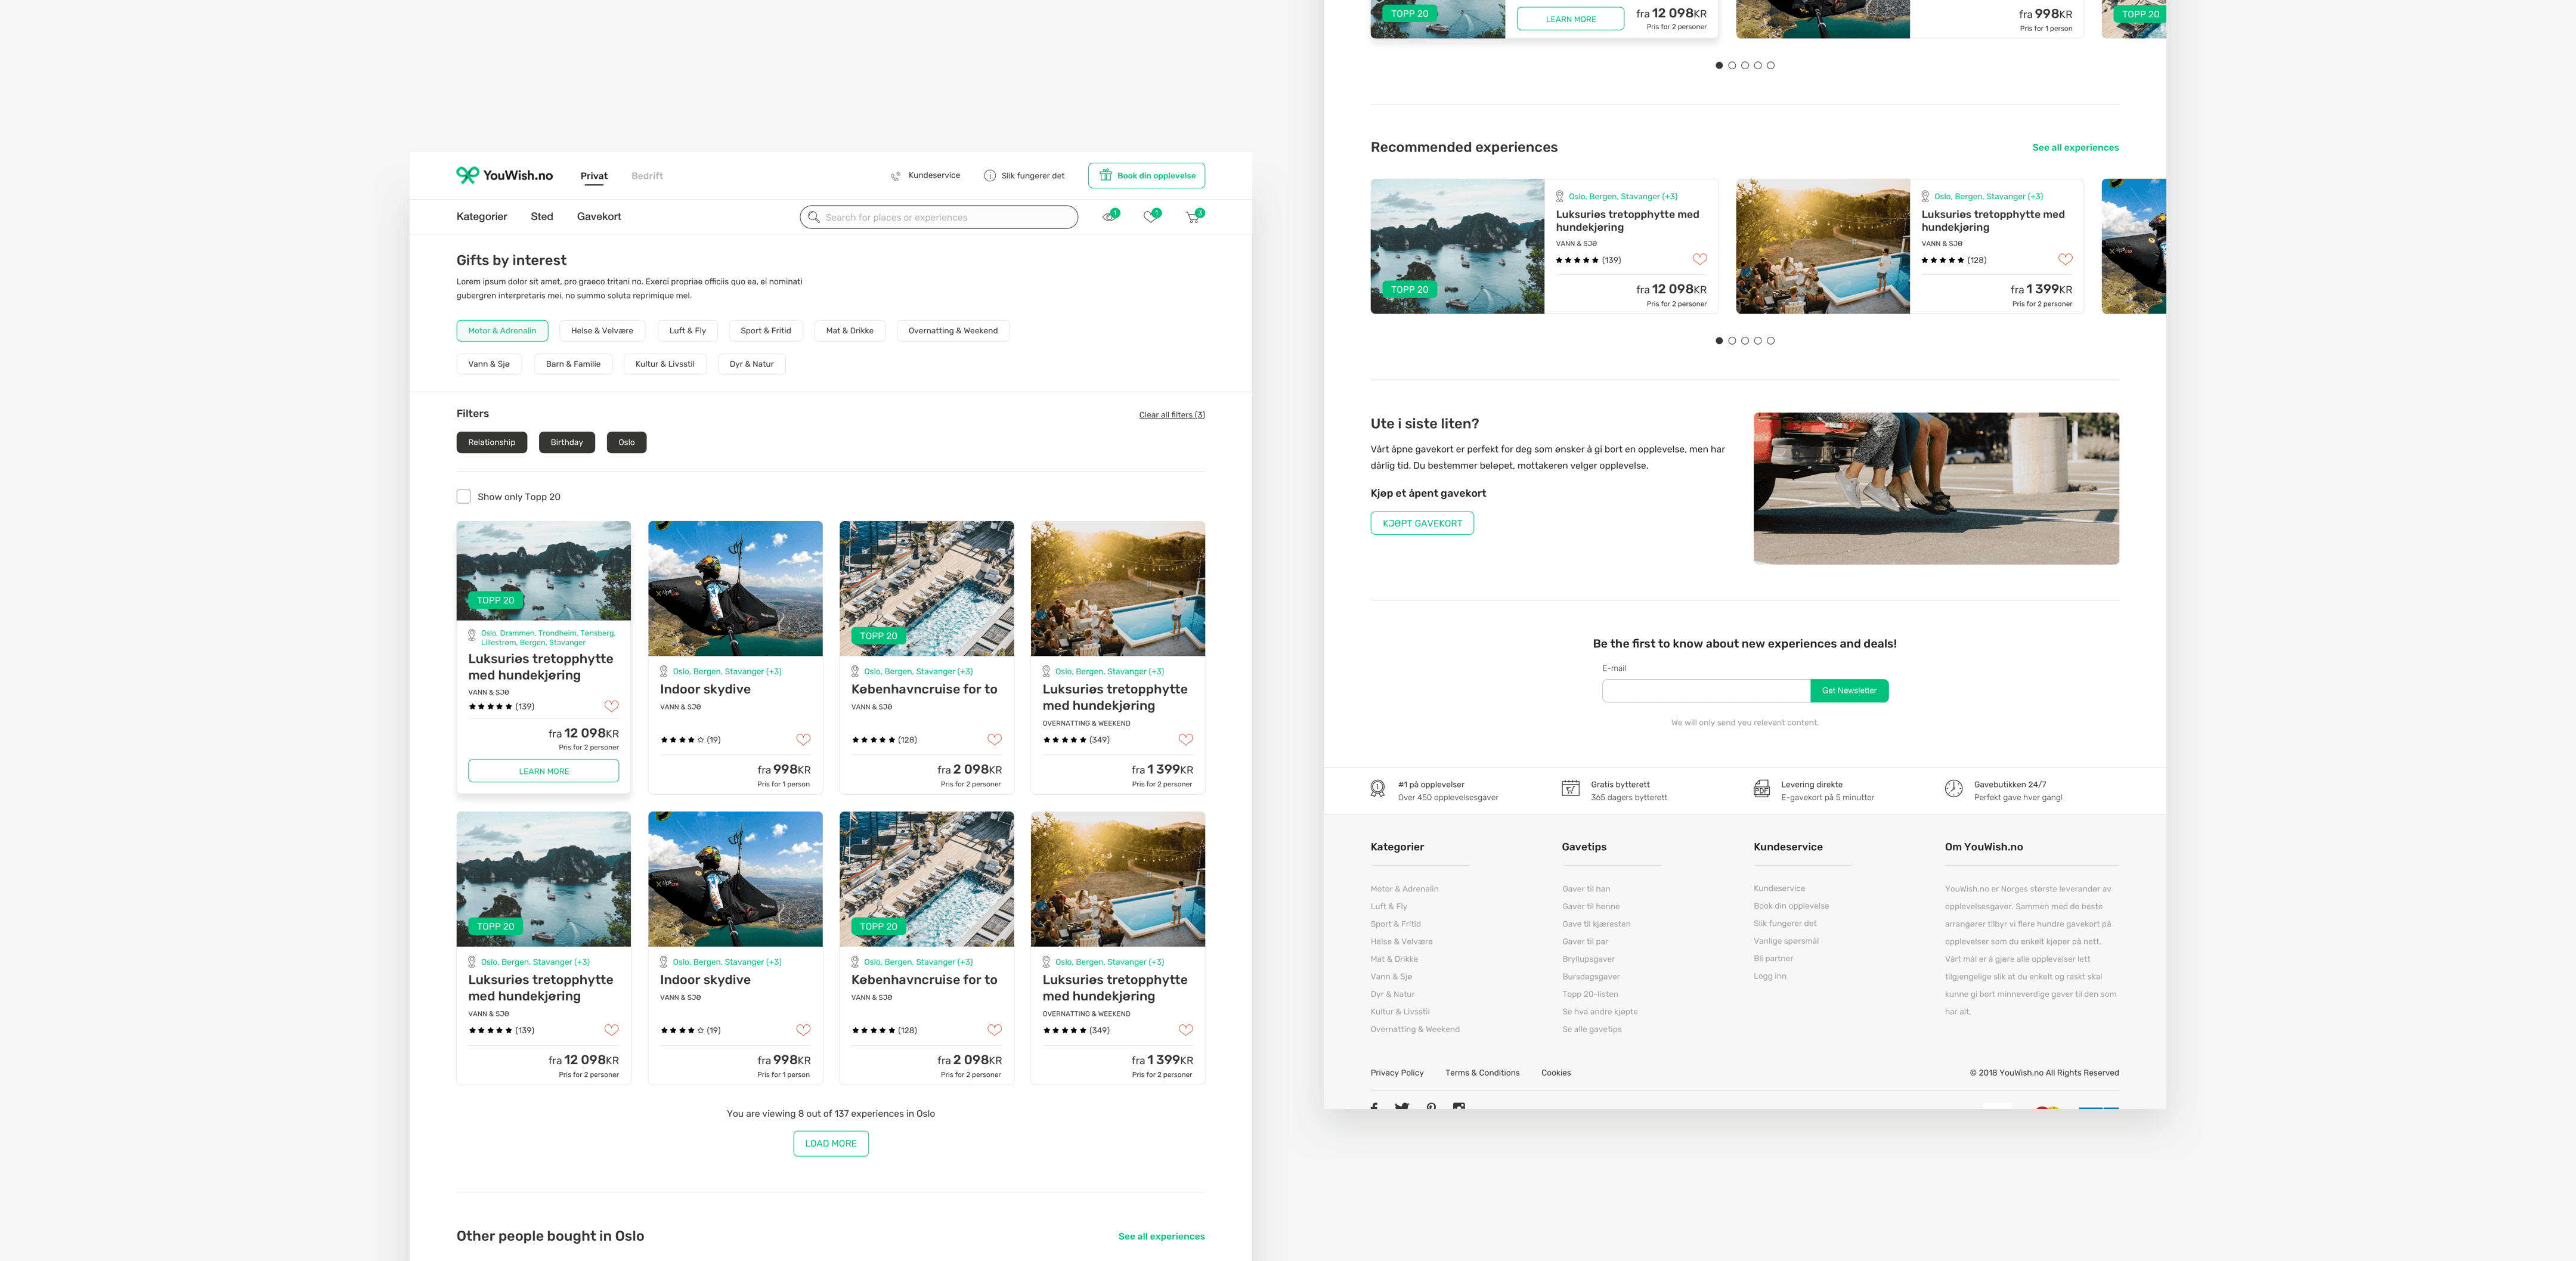Click the recently viewed eye icon
Screen dimensions: 2576x1261
[x=1108, y=217]
